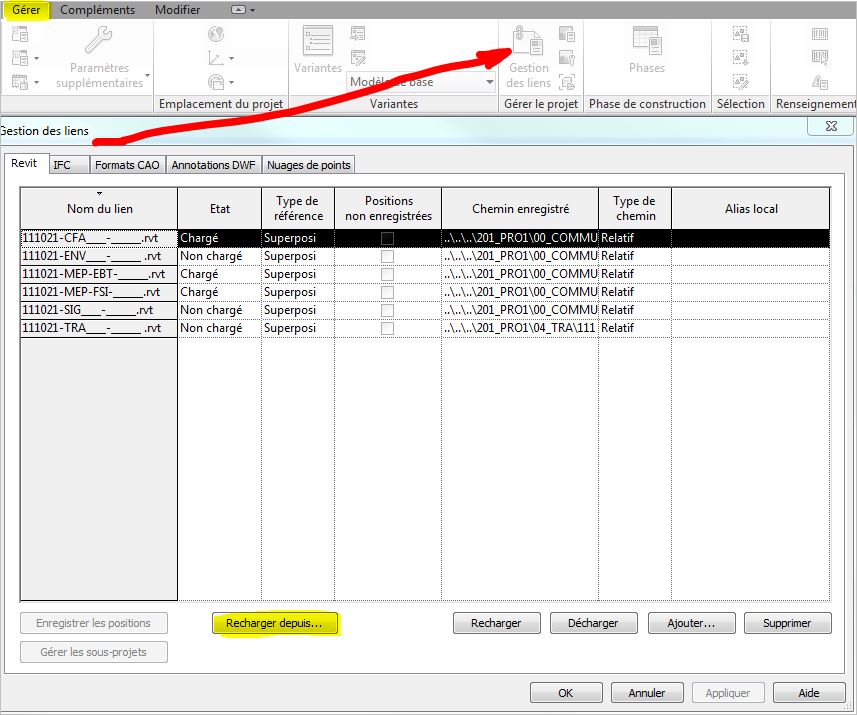Image resolution: width=857 pixels, height=715 pixels.
Task: Click the transfer standards icon at top left
Action: (x=21, y=33)
